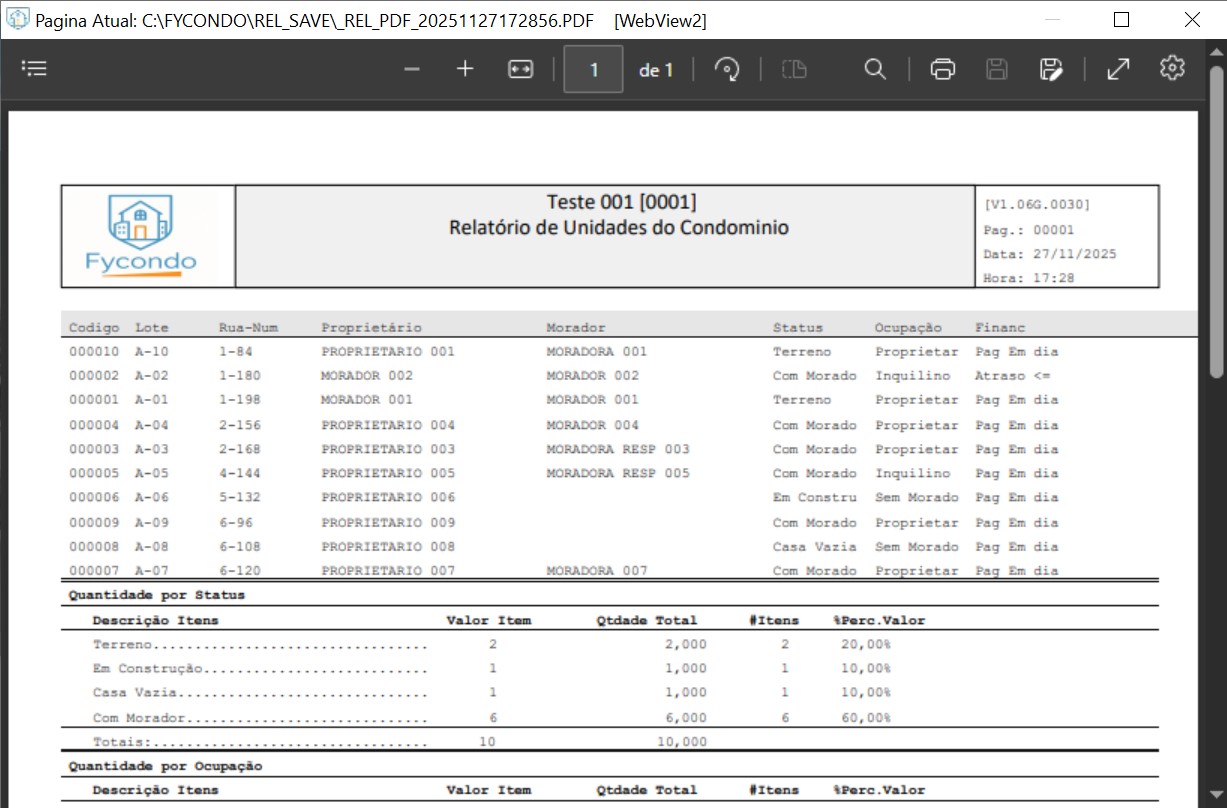The height and width of the screenshot is (808, 1227).
Task: Rotate the PDF page clockwise
Action: pyautogui.click(x=727, y=69)
